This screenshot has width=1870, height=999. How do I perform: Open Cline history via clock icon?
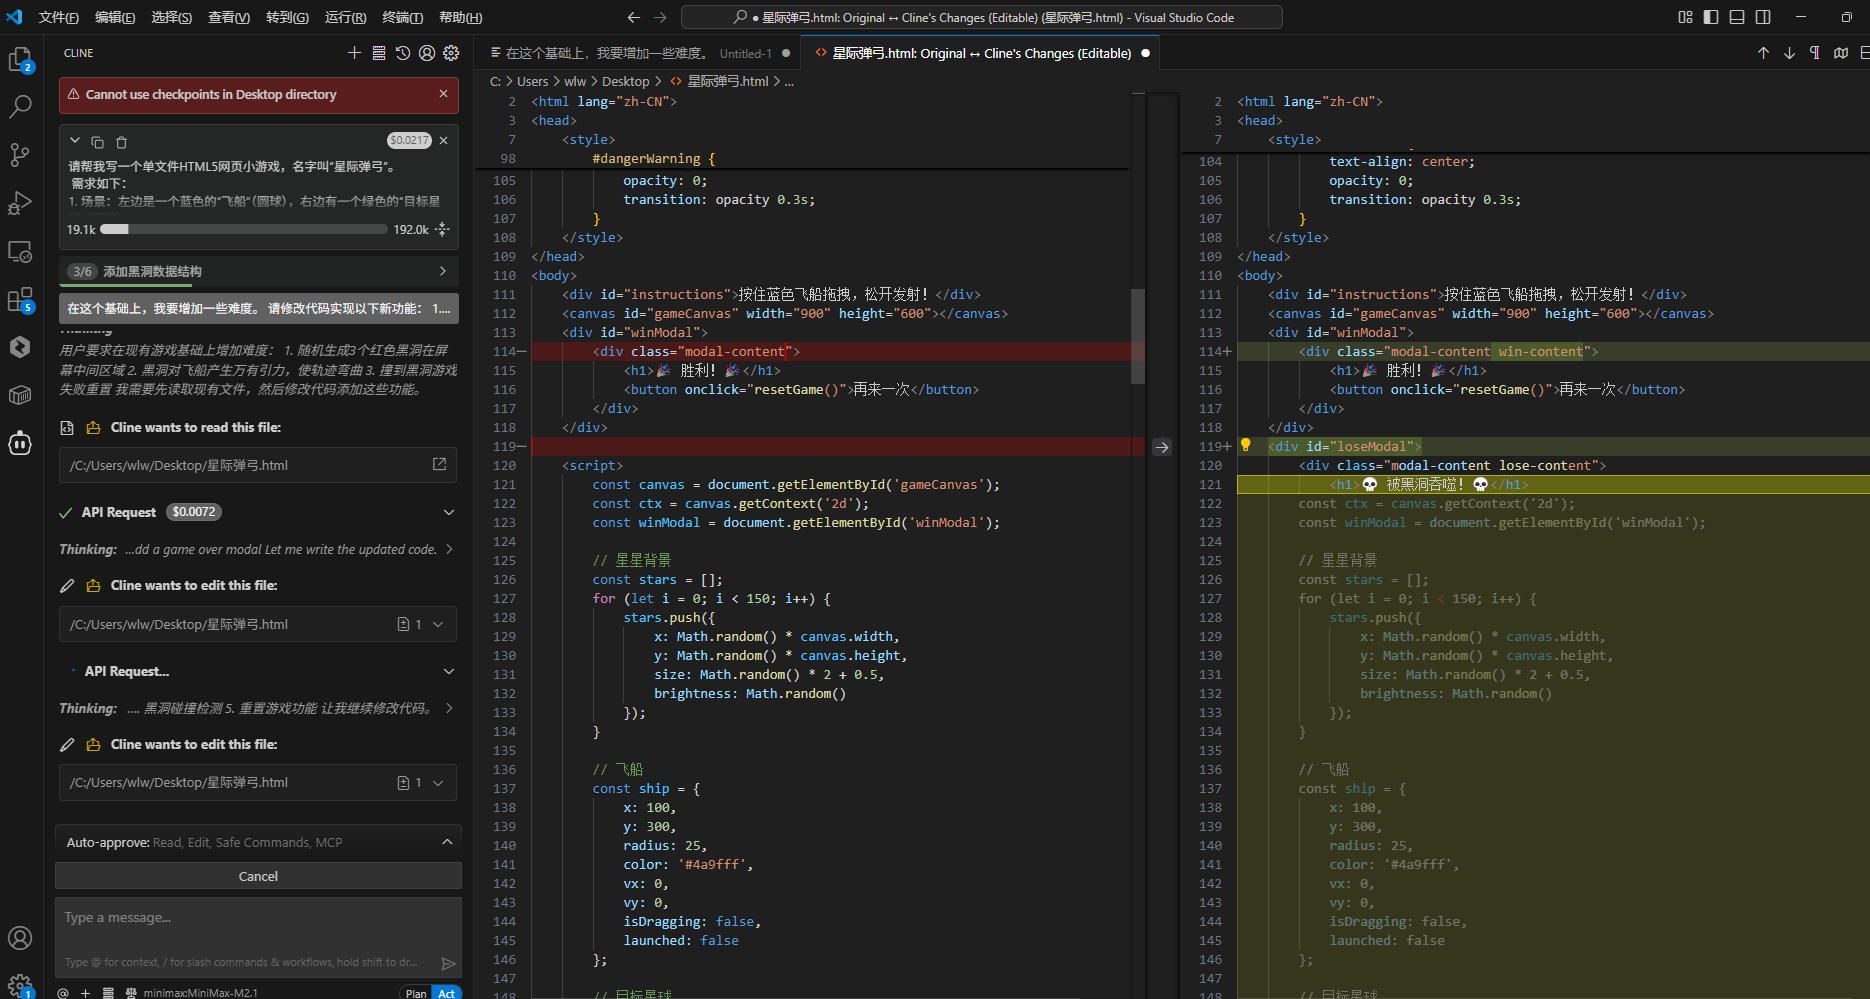click(403, 53)
